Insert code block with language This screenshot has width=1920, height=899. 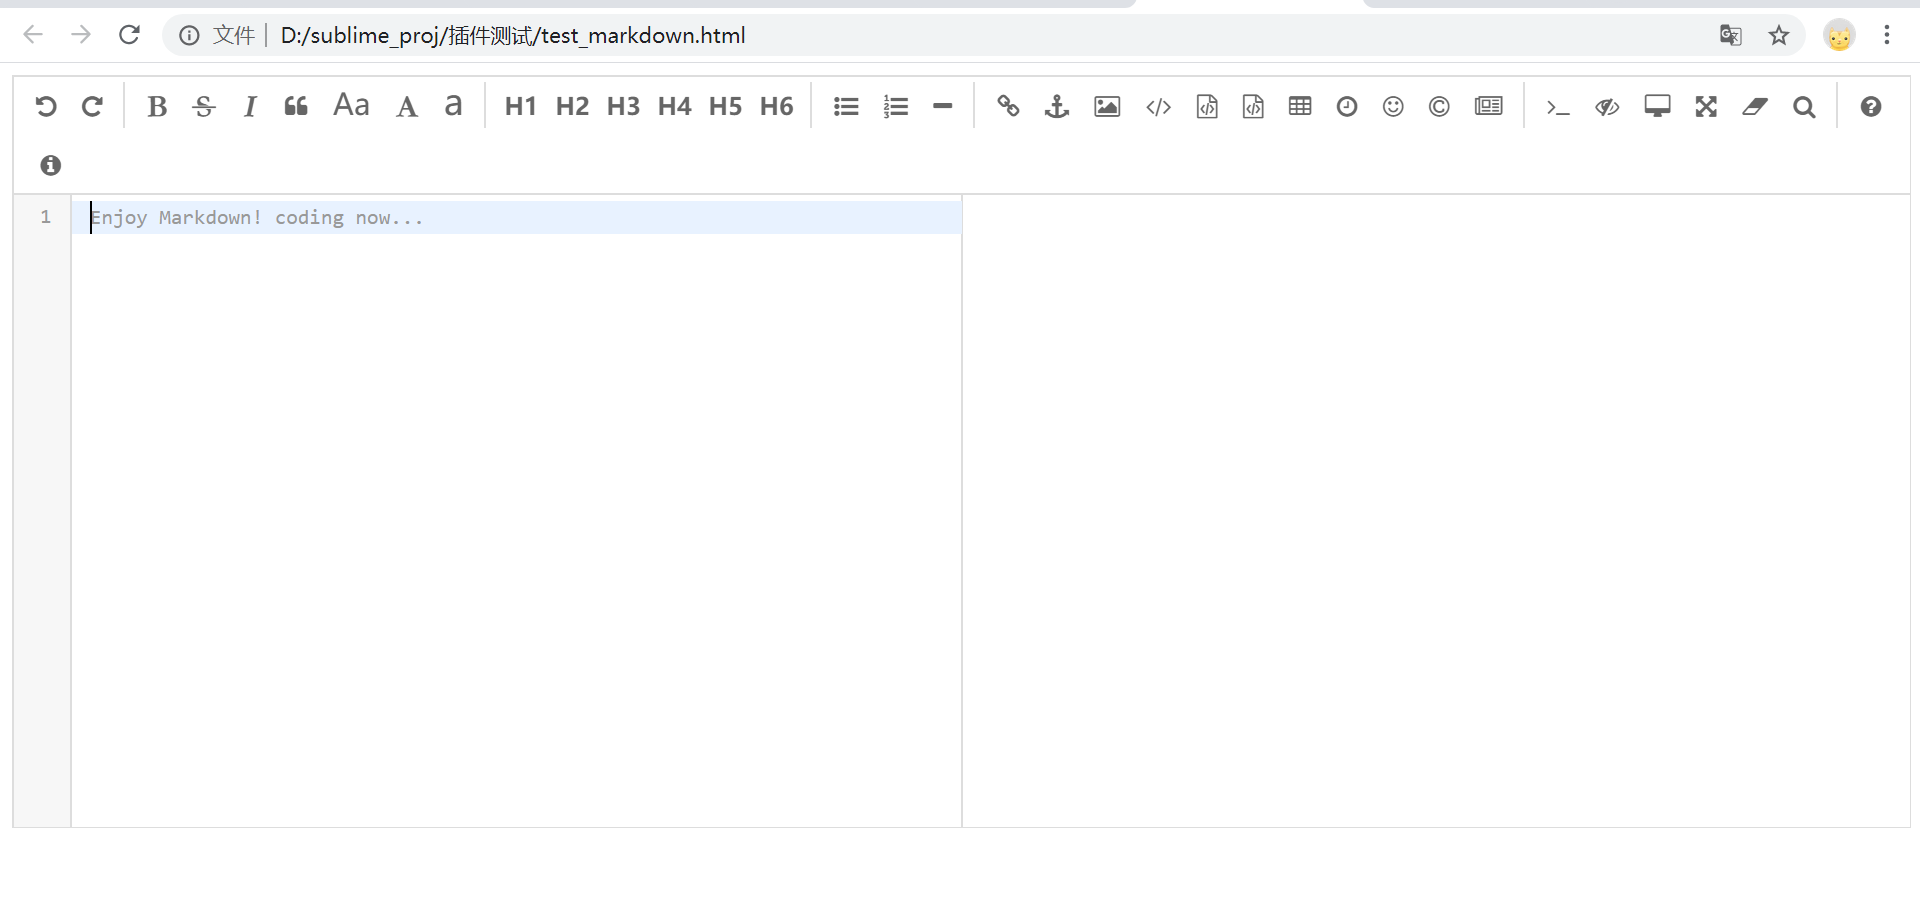click(1253, 106)
